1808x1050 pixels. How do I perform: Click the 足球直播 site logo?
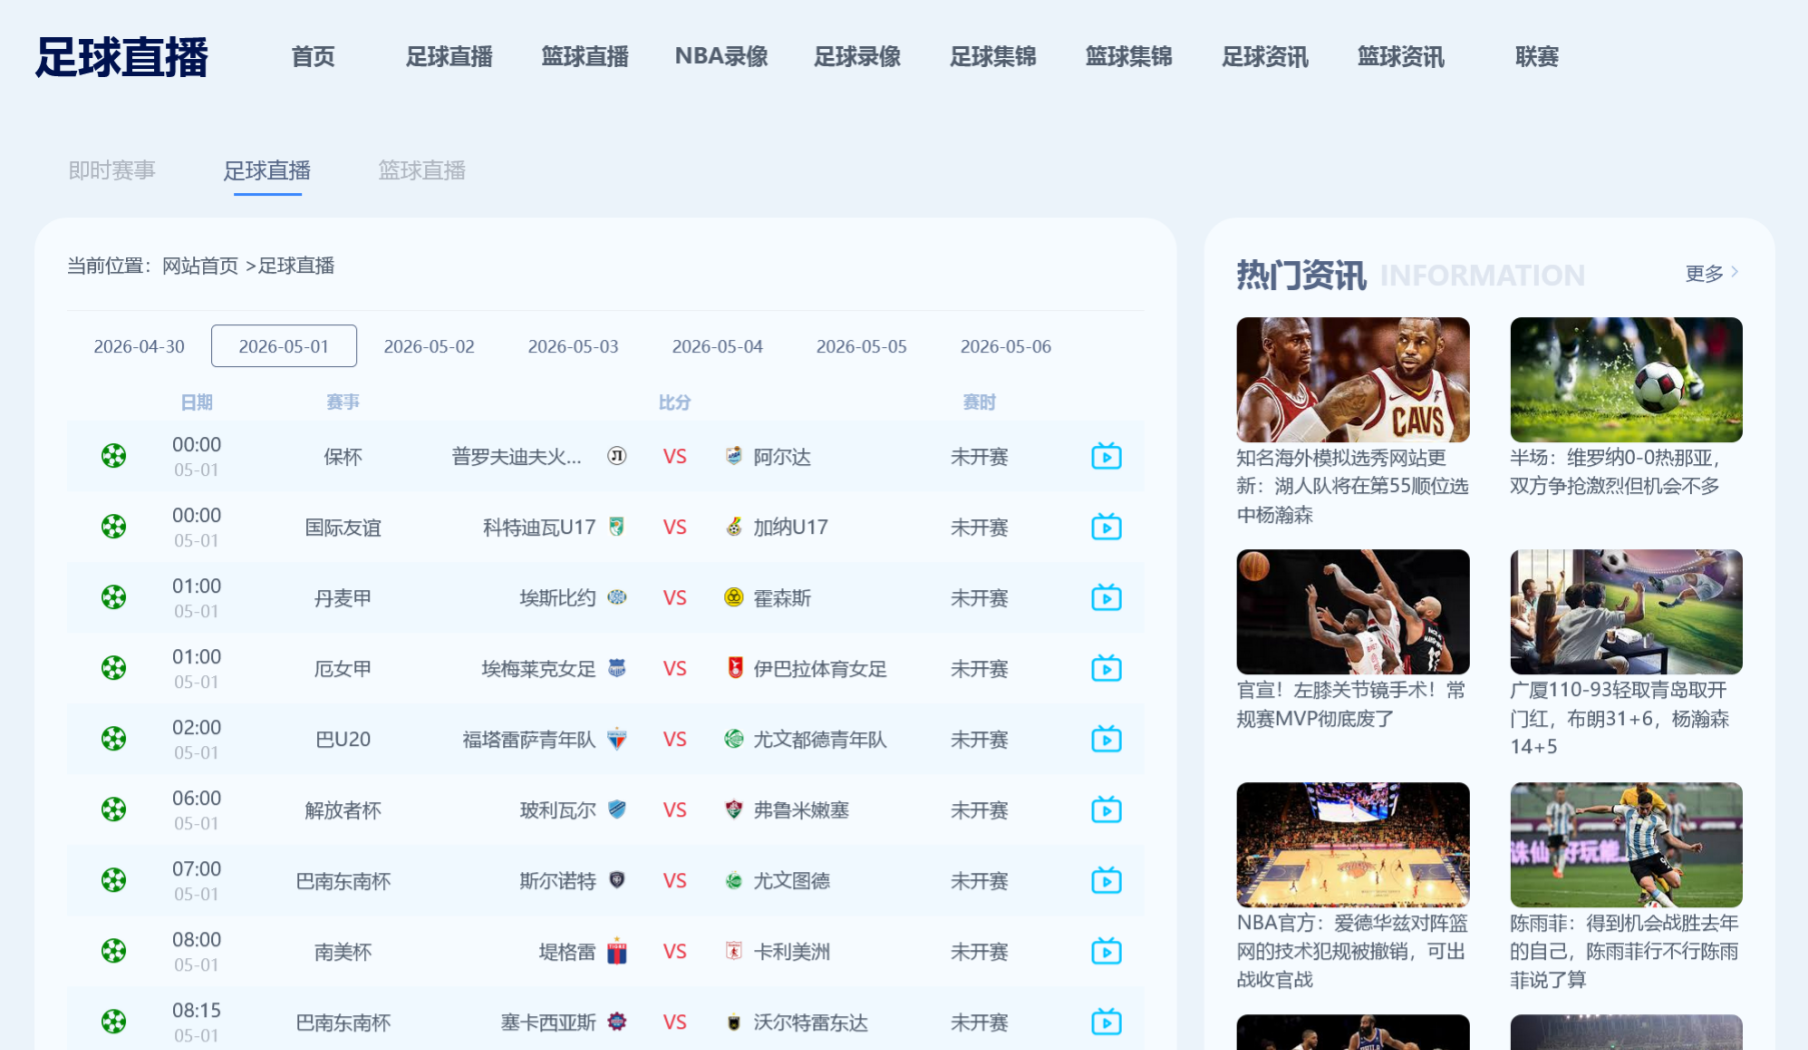tap(121, 57)
